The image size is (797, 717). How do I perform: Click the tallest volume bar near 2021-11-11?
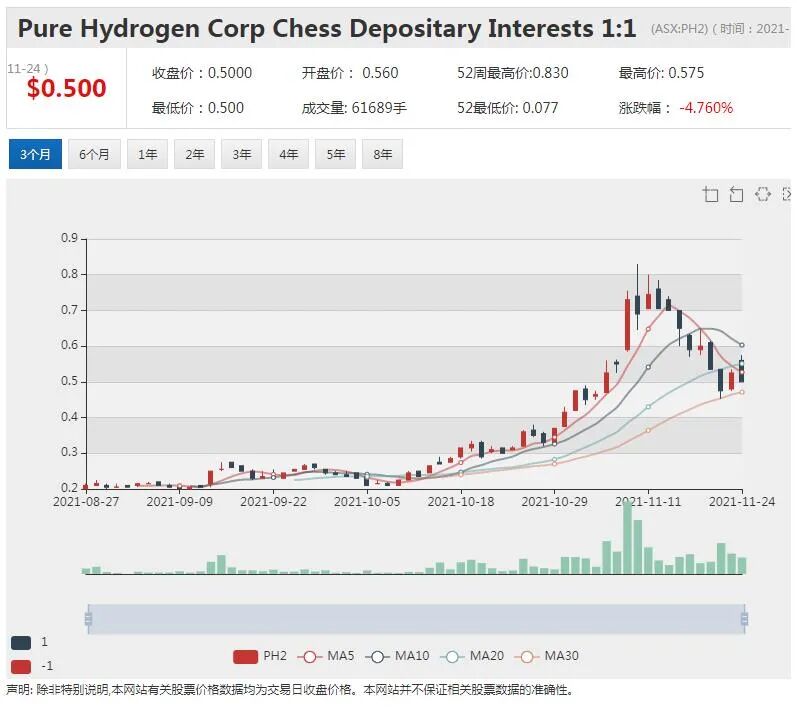[627, 537]
